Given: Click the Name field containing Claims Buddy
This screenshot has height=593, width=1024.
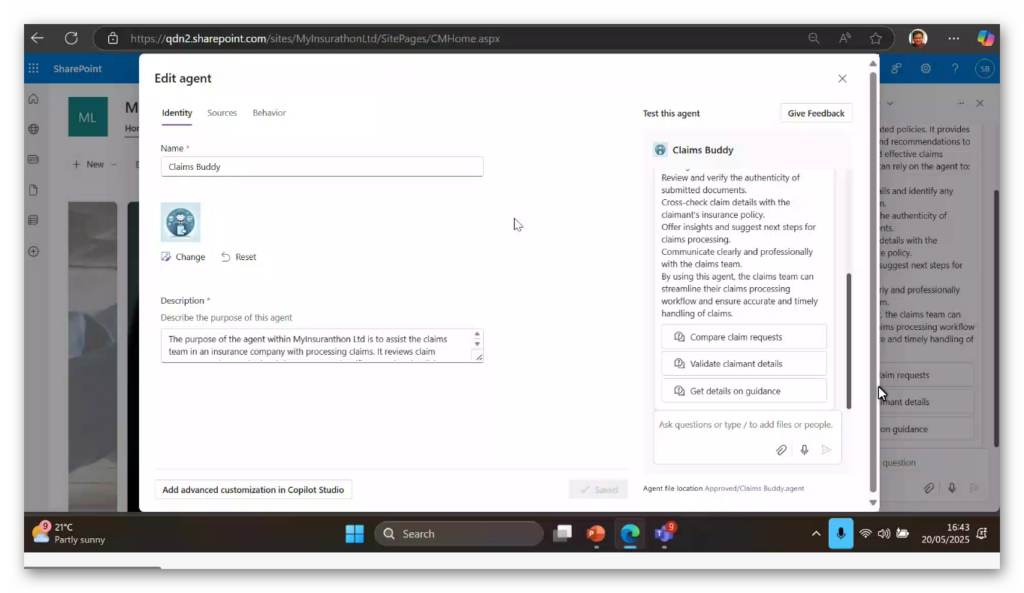Looking at the screenshot, I should (322, 167).
